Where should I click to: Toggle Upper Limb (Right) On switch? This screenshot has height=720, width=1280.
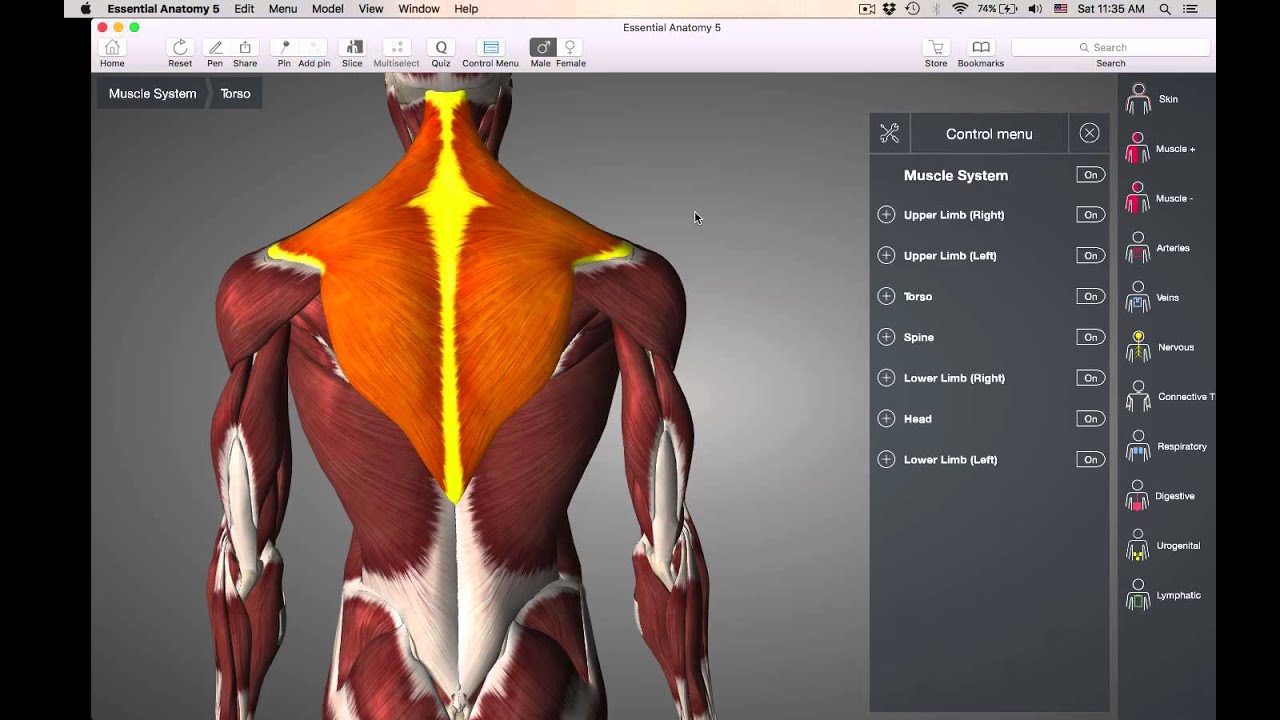1090,215
